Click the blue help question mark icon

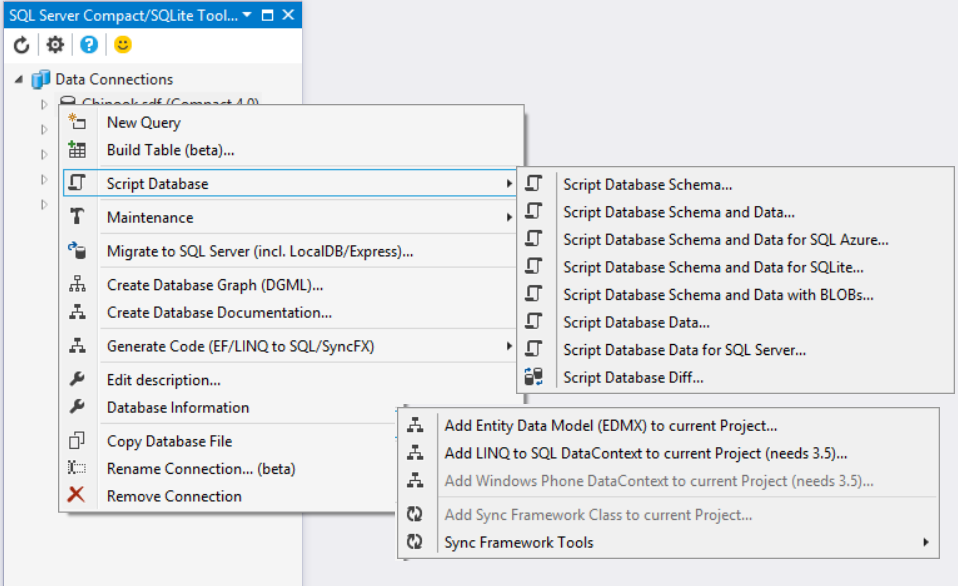89,45
